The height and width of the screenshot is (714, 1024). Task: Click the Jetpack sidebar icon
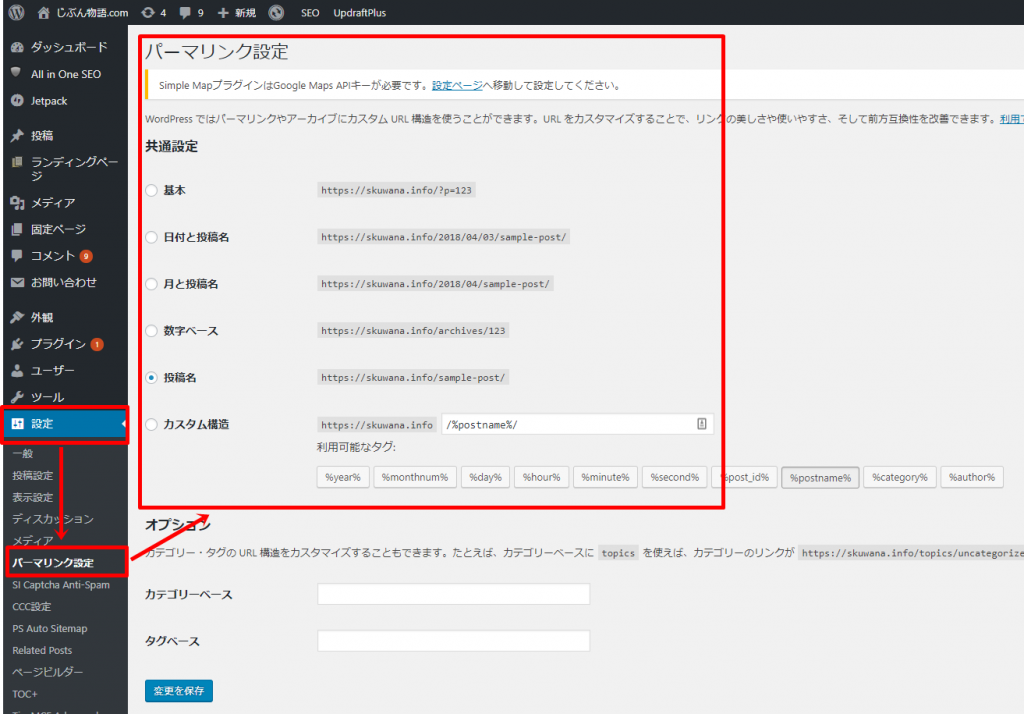tap(18, 101)
